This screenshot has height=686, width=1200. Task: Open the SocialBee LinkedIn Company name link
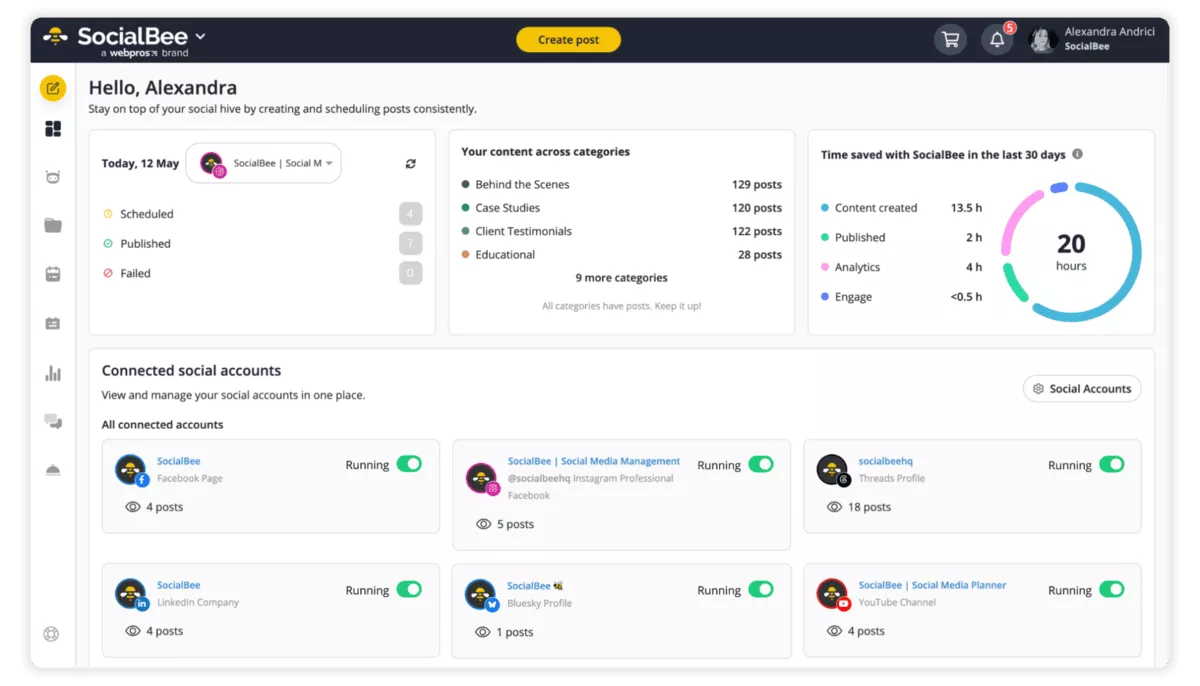(178, 585)
